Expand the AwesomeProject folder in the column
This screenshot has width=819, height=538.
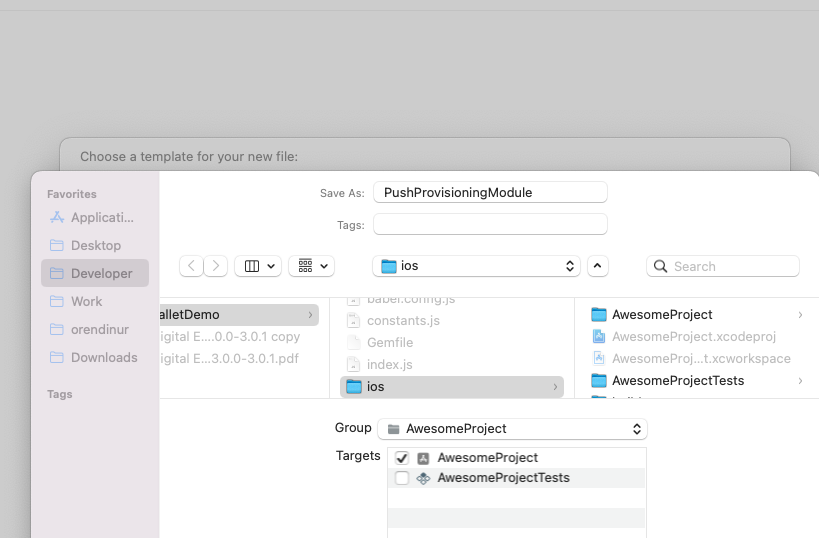[x=800, y=315]
